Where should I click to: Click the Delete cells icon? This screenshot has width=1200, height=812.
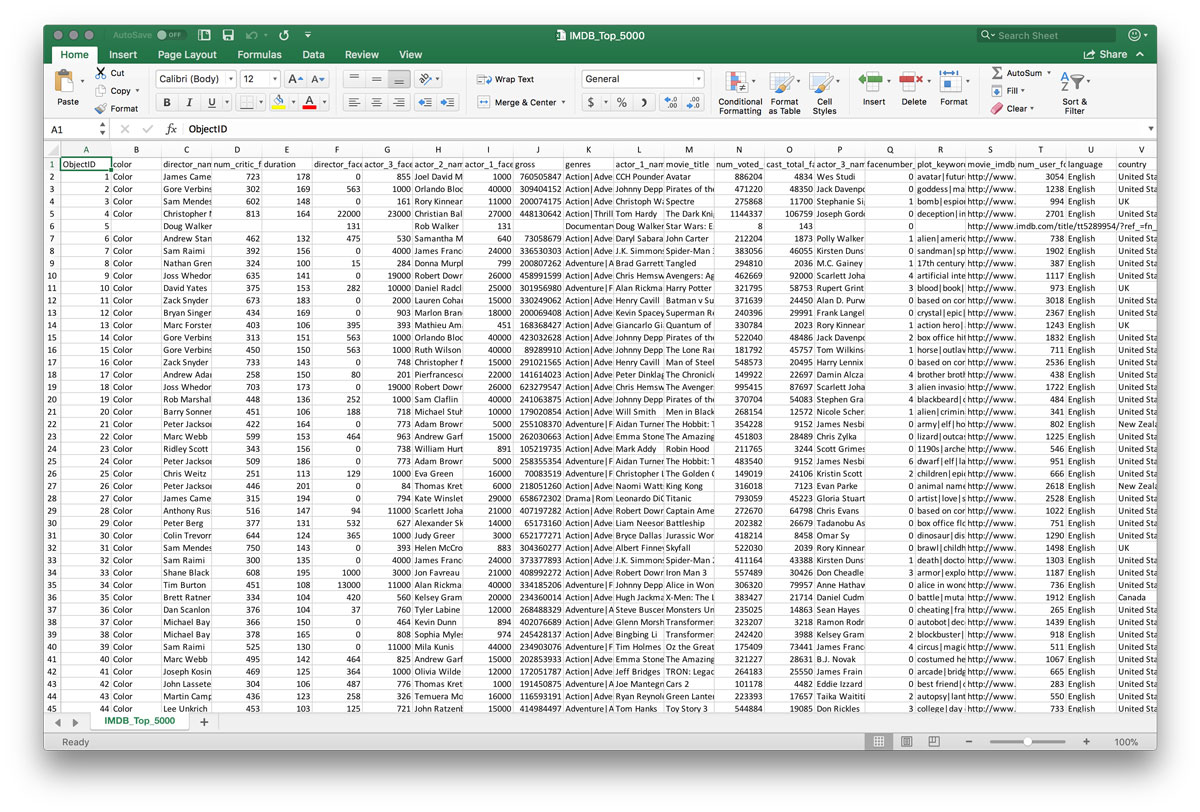coord(913,82)
